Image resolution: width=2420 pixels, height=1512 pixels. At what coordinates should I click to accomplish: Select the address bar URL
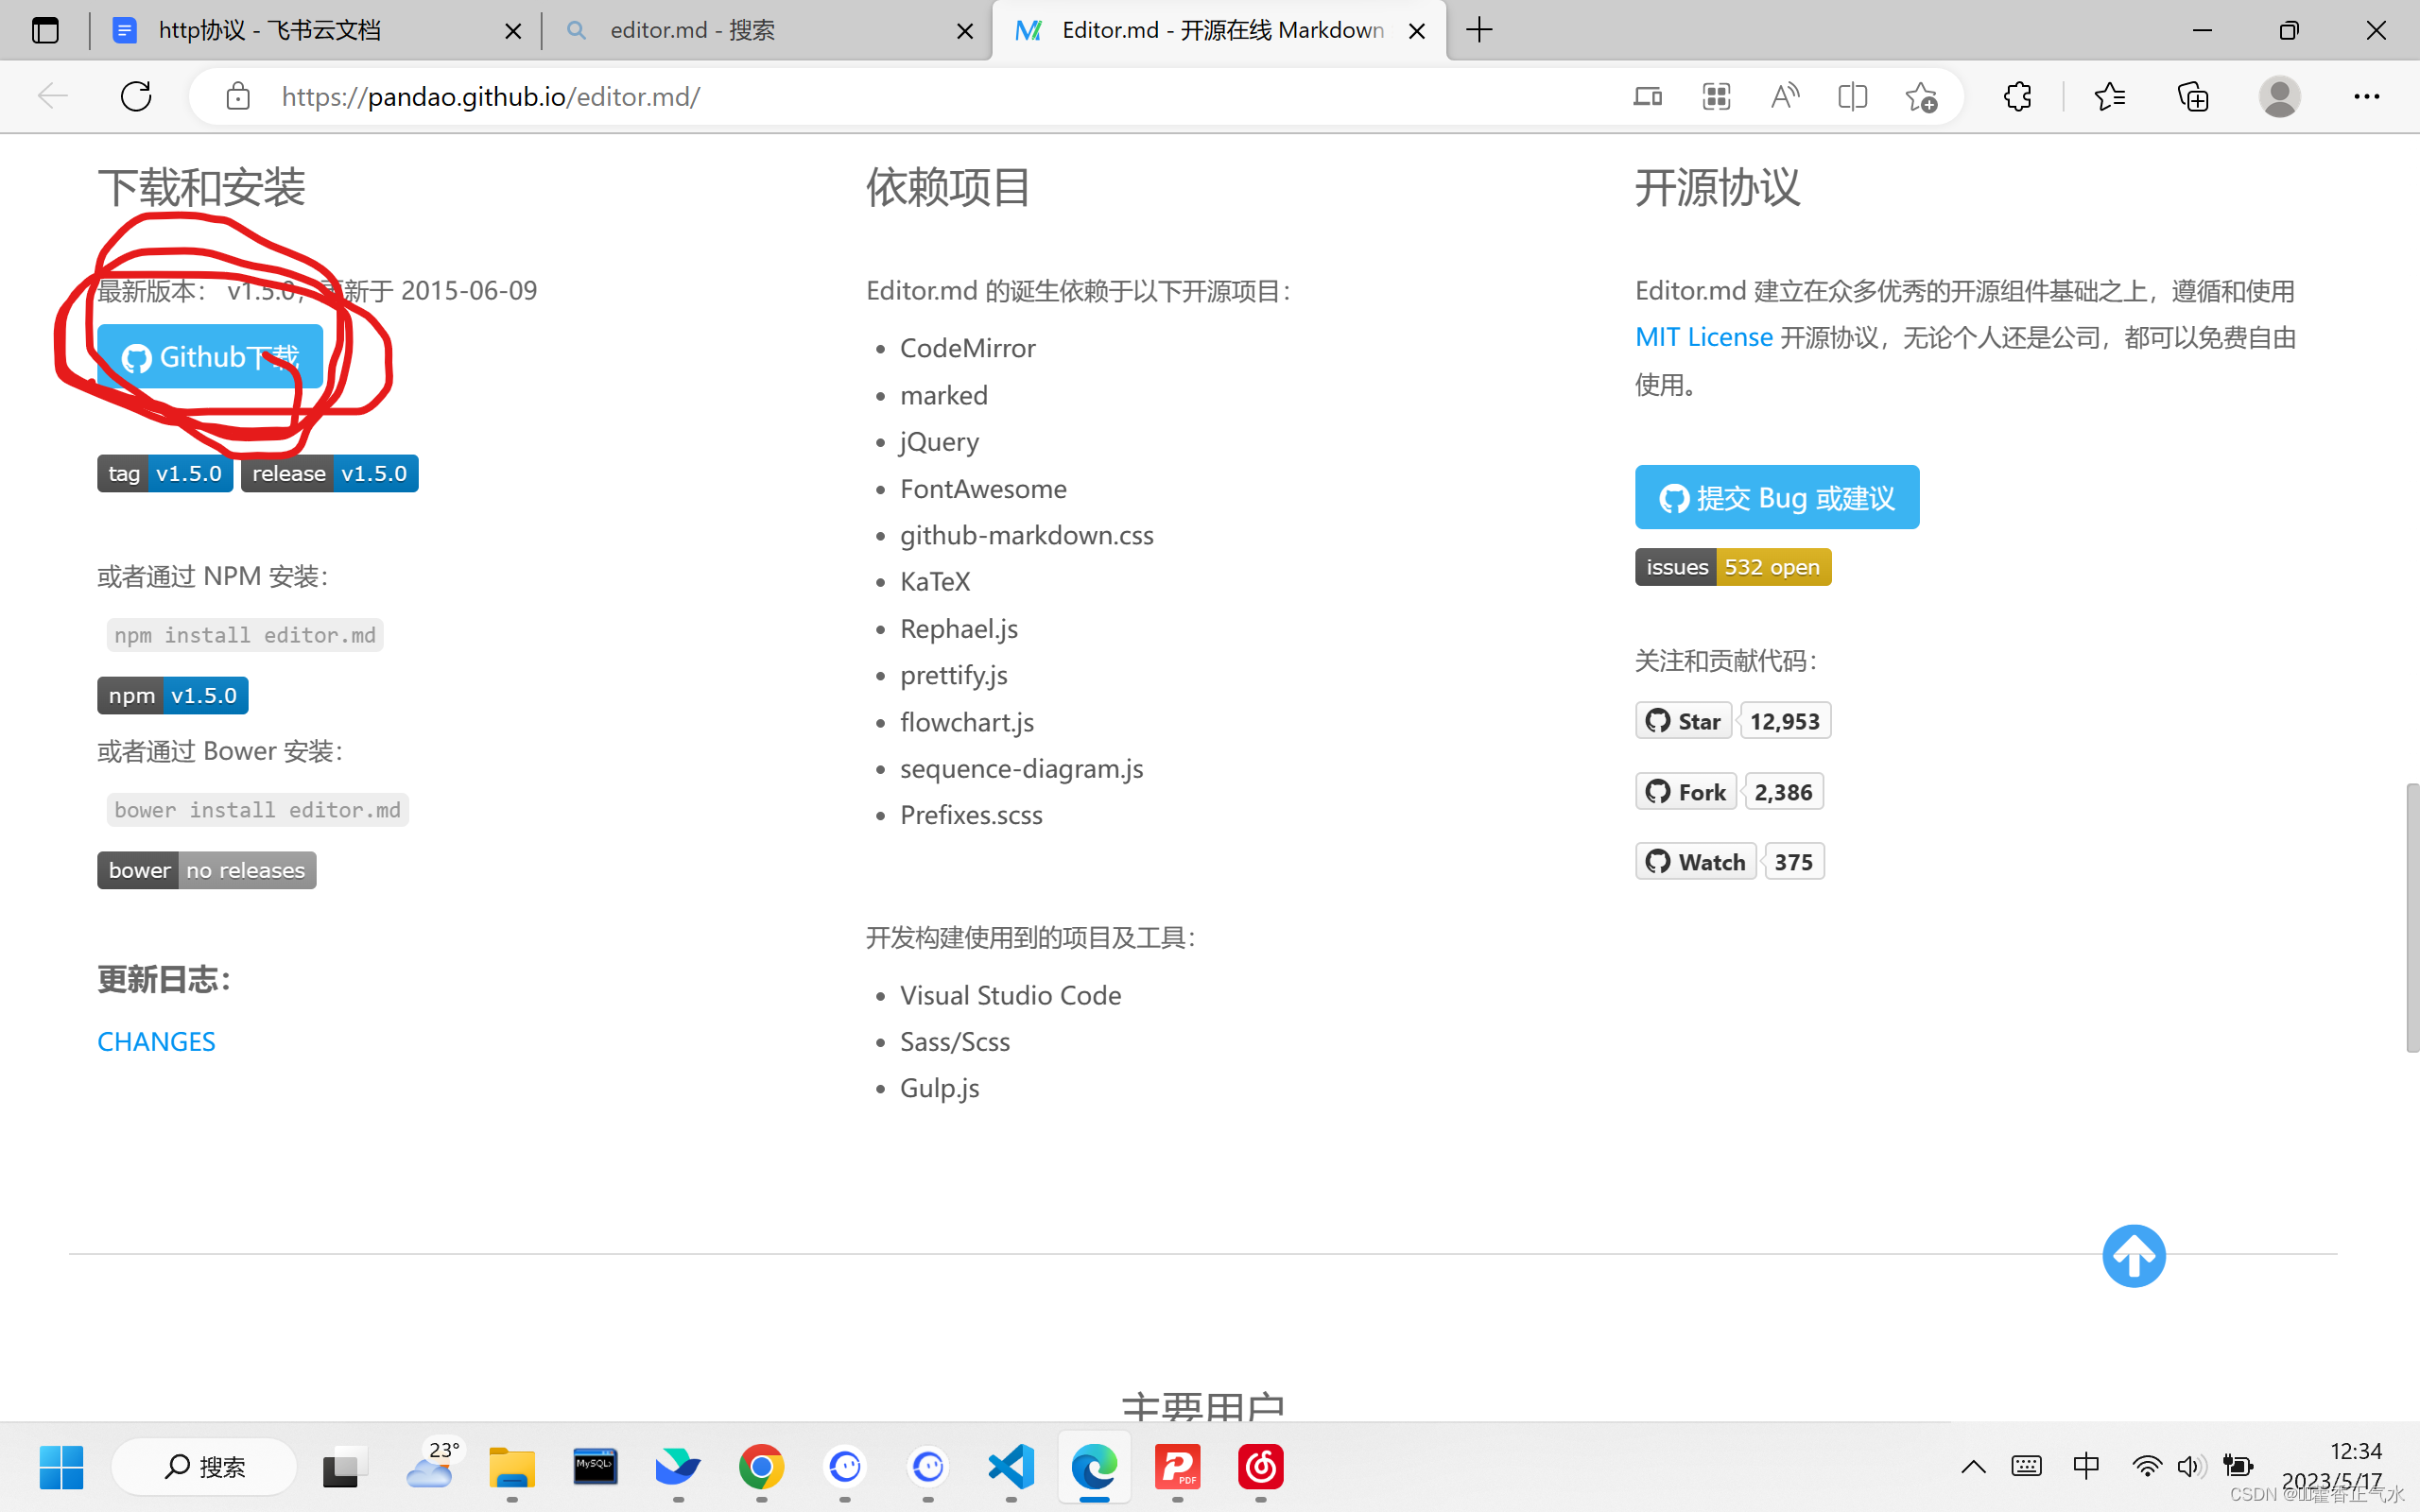click(493, 95)
